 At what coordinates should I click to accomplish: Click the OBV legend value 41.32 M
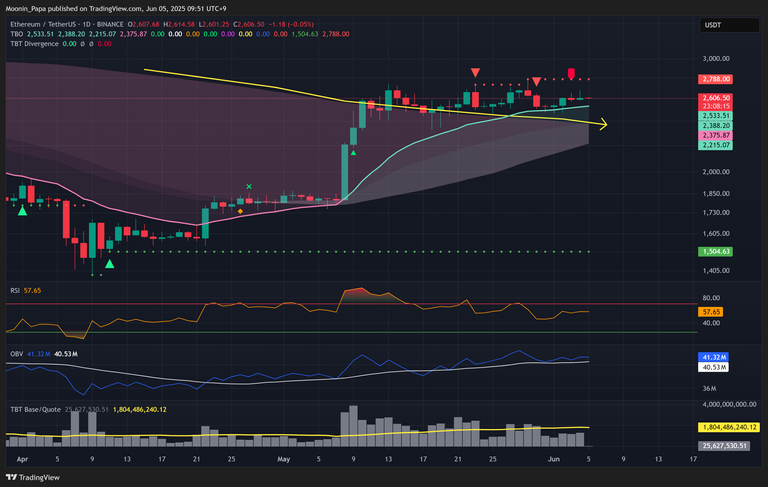[38, 354]
